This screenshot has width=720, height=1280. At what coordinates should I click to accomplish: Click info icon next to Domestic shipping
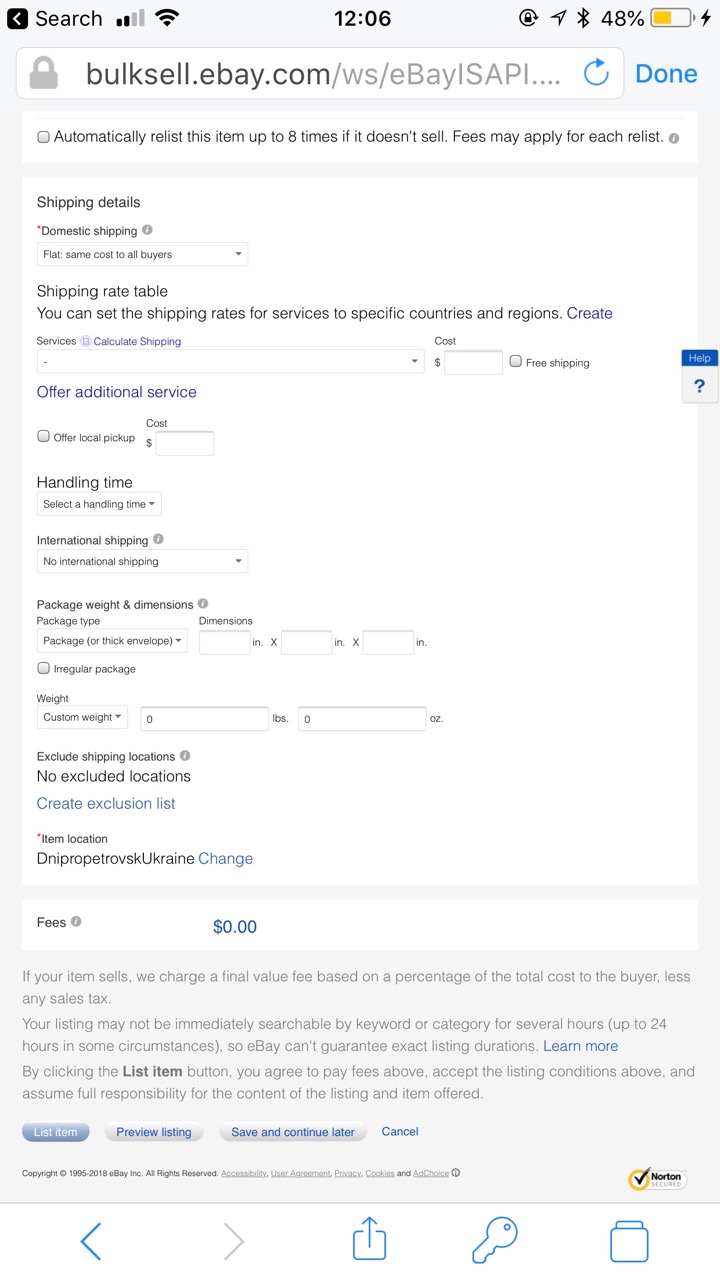click(x=148, y=230)
